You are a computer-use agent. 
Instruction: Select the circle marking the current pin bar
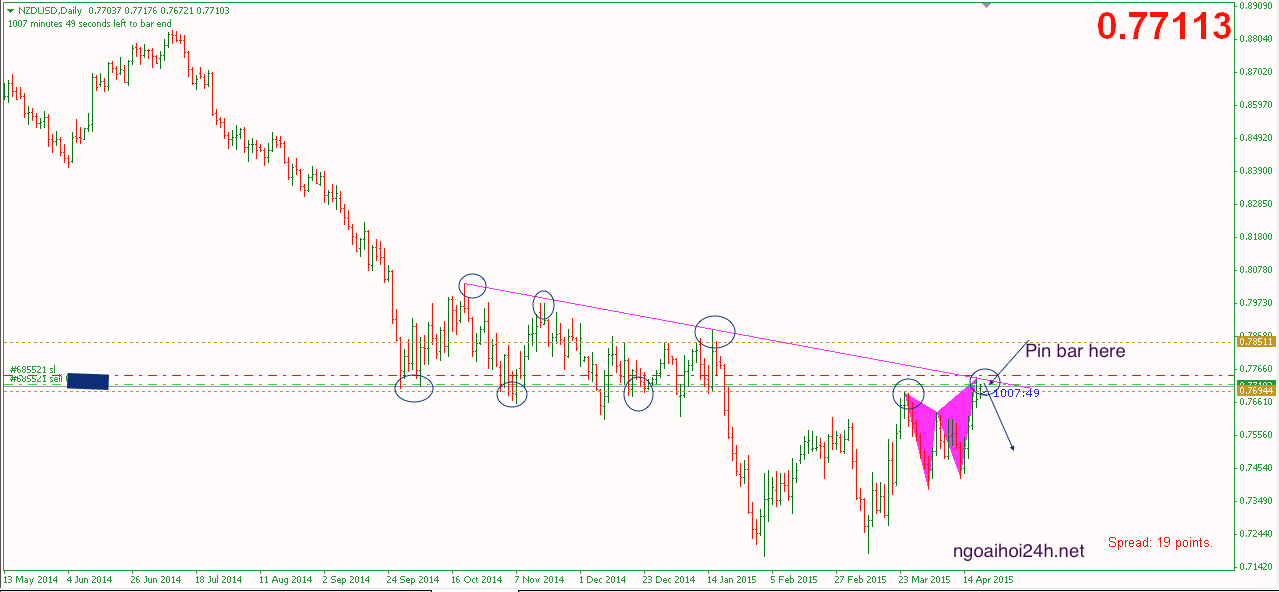point(985,379)
